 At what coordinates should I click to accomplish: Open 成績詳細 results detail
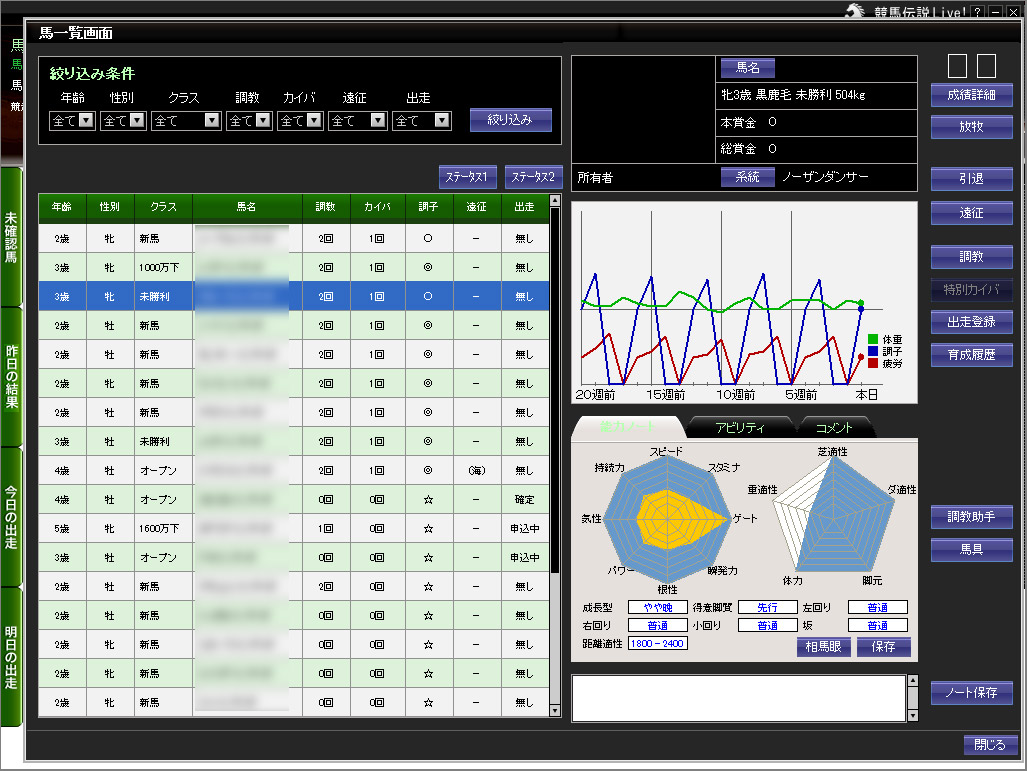[x=971, y=96]
